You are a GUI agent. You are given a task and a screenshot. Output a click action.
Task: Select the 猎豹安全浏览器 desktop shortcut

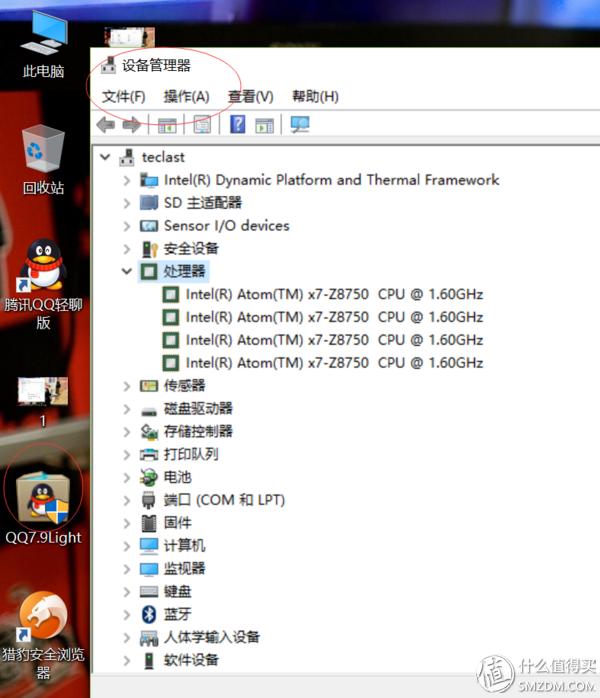click(43, 636)
